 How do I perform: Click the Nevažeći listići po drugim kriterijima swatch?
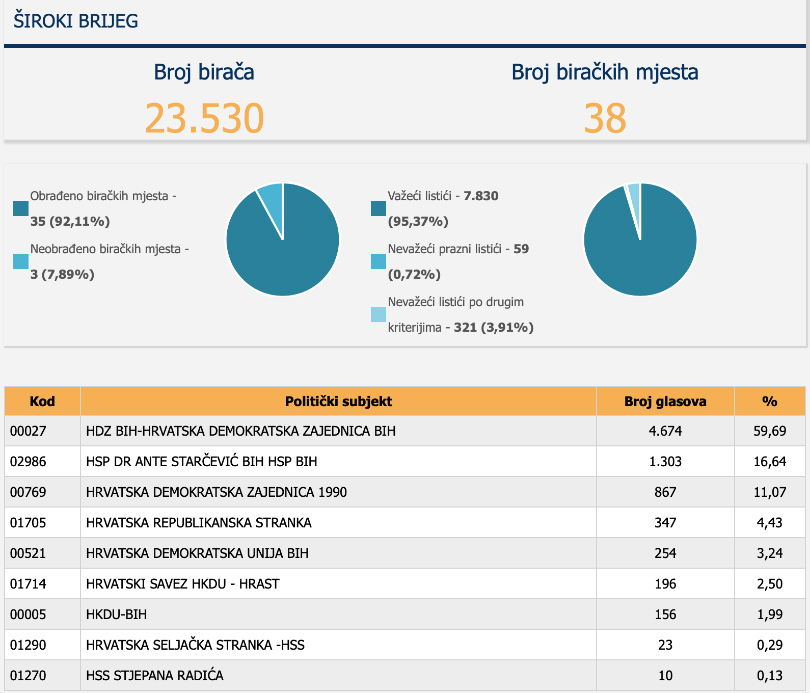[x=379, y=314]
